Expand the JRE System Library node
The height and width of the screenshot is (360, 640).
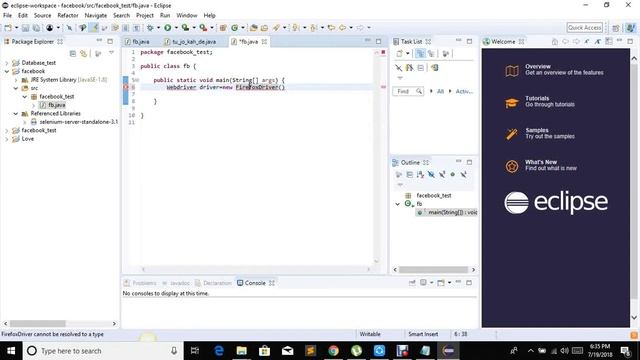tap(16, 80)
